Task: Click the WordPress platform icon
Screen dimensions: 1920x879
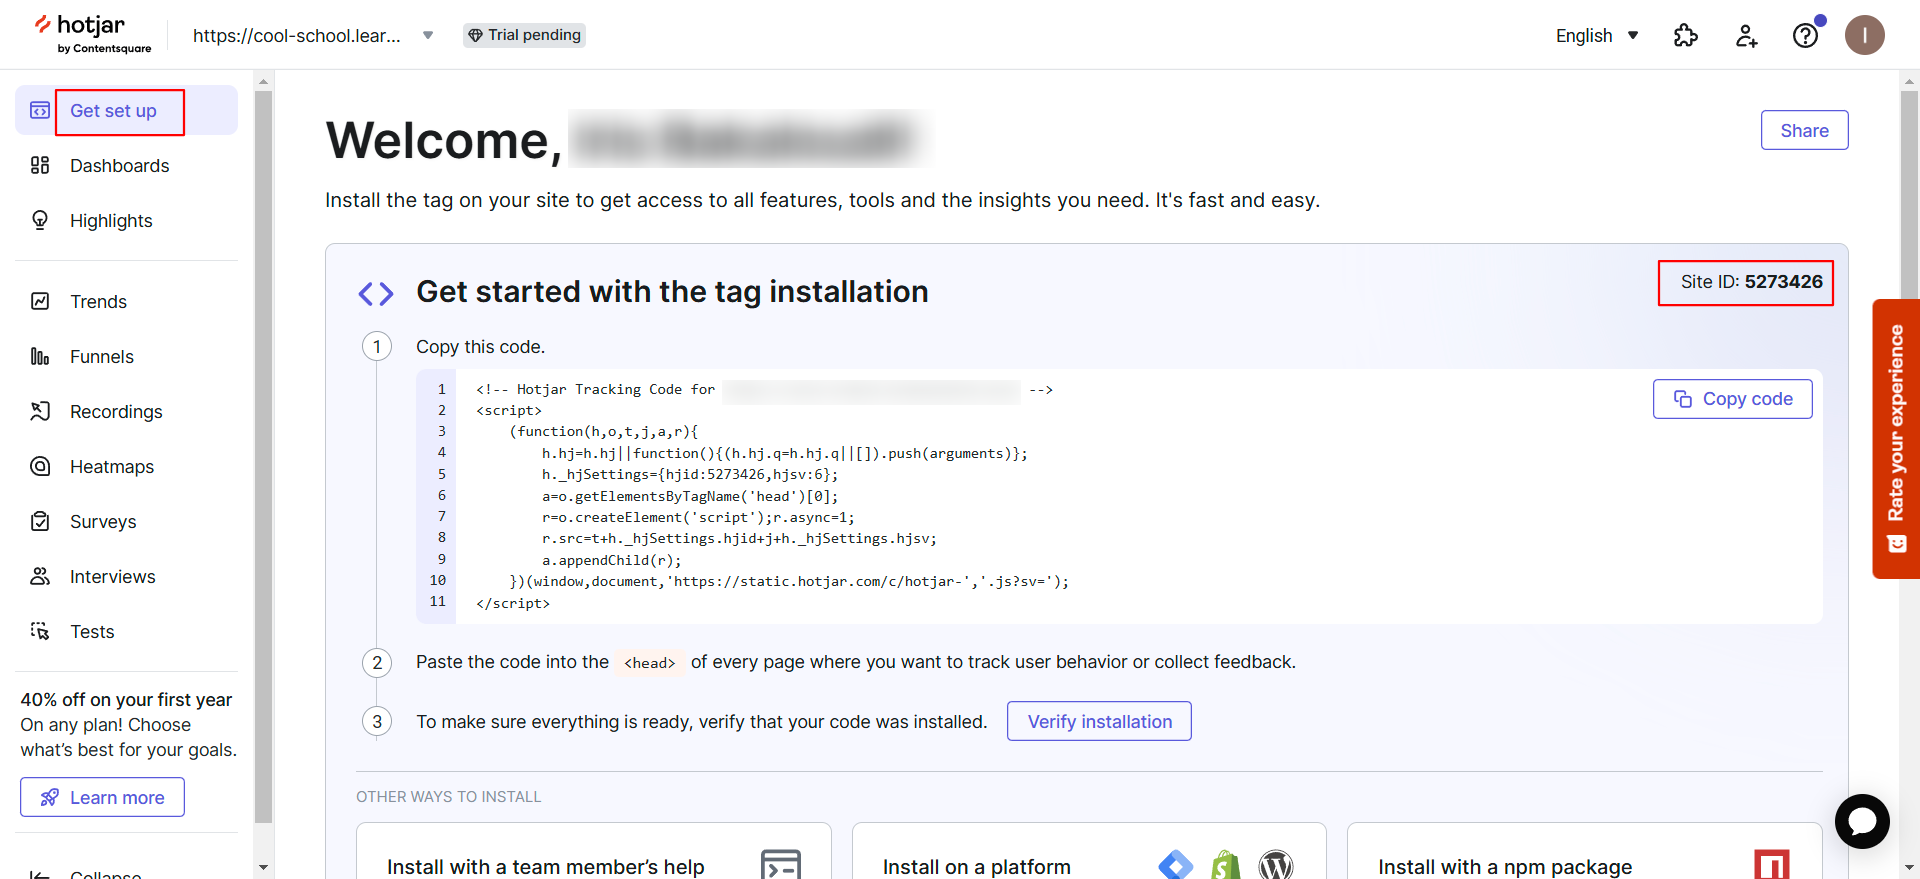Action: pyautogui.click(x=1276, y=865)
